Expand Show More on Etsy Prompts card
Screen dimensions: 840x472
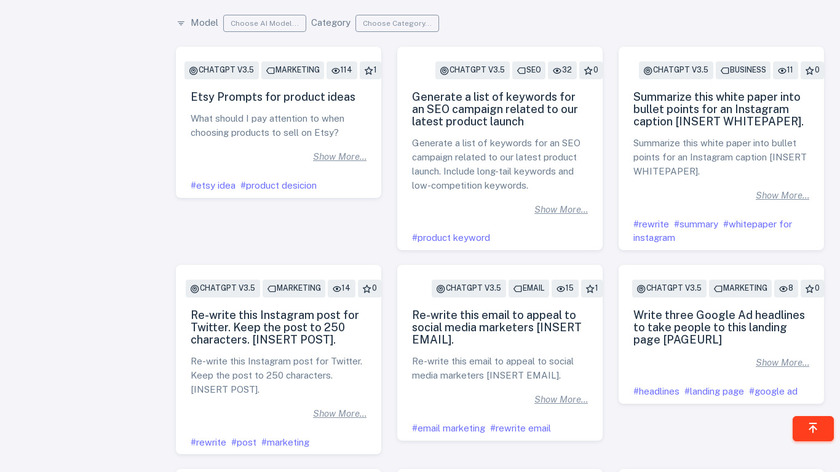click(339, 156)
